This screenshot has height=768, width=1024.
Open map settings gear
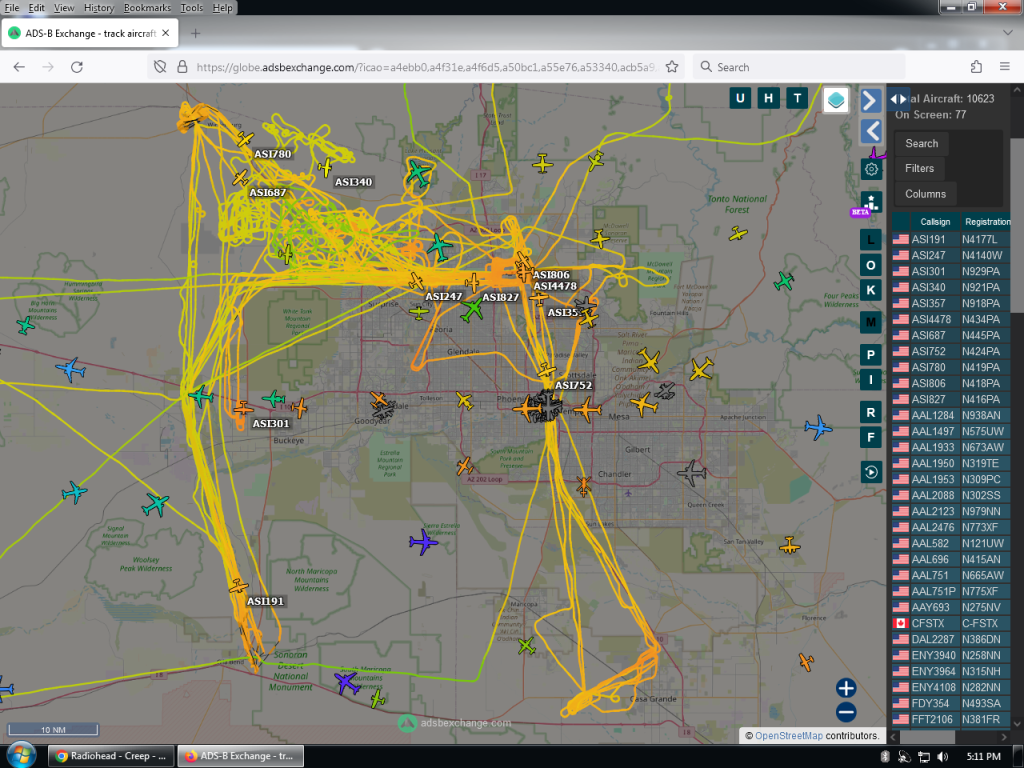pyautogui.click(x=871, y=169)
